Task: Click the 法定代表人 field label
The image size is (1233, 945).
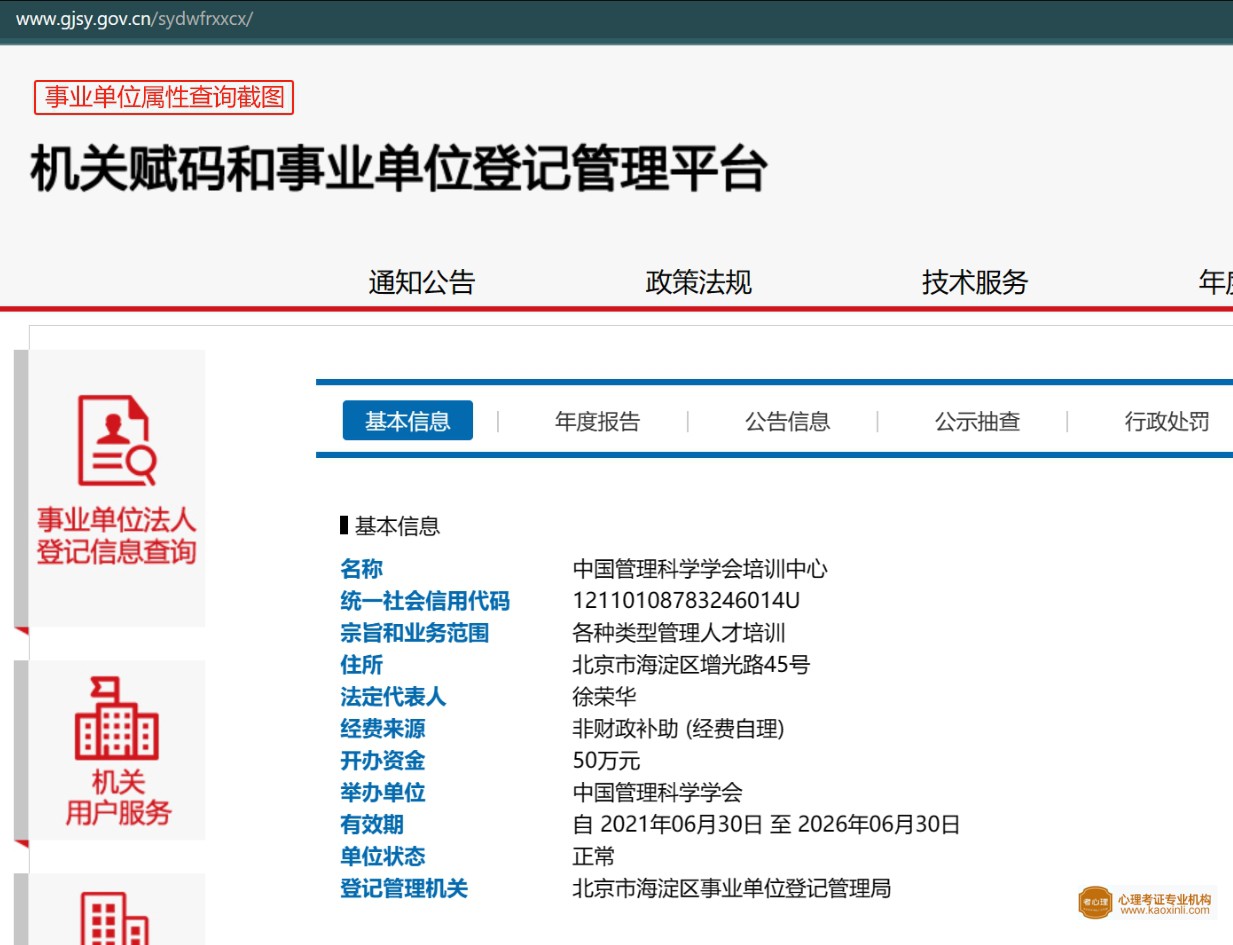Action: (x=393, y=698)
